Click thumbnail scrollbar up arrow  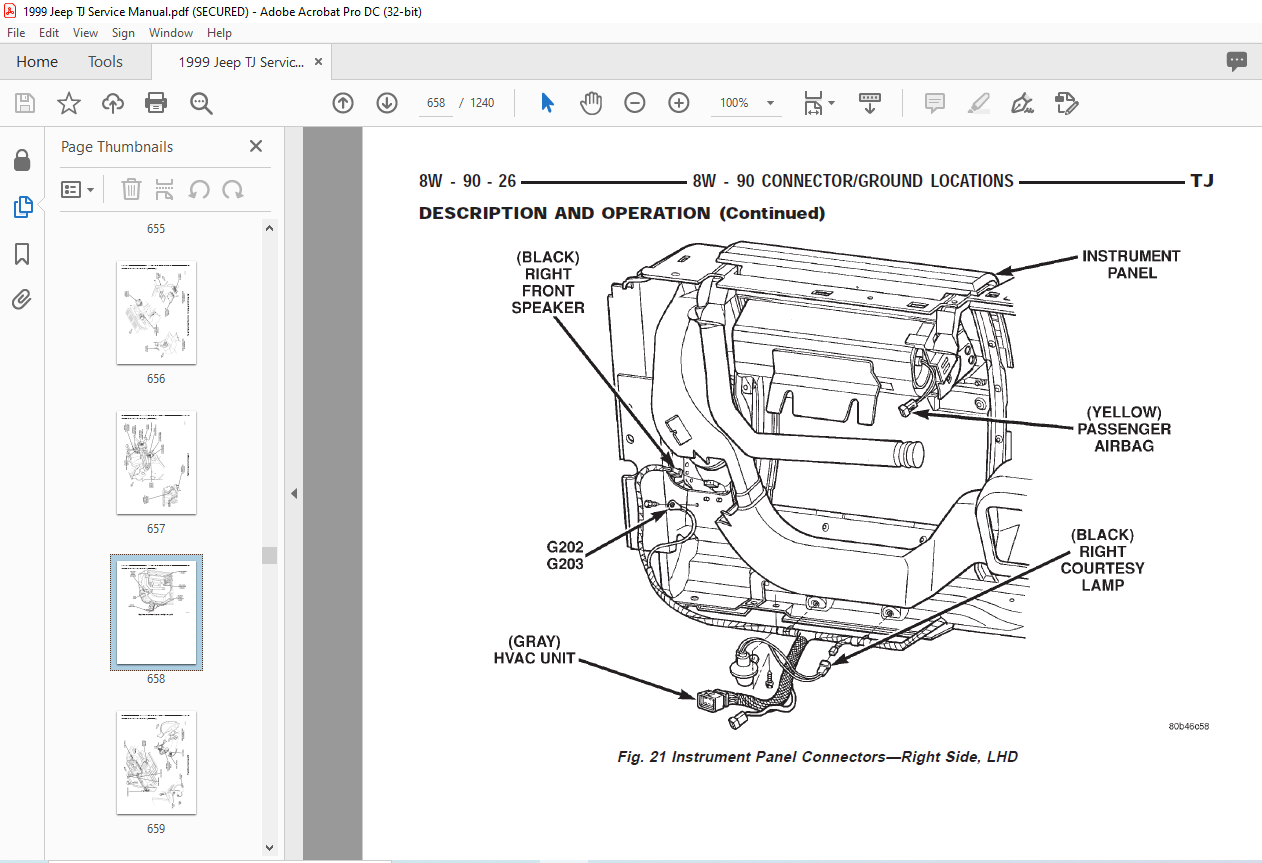[x=270, y=228]
